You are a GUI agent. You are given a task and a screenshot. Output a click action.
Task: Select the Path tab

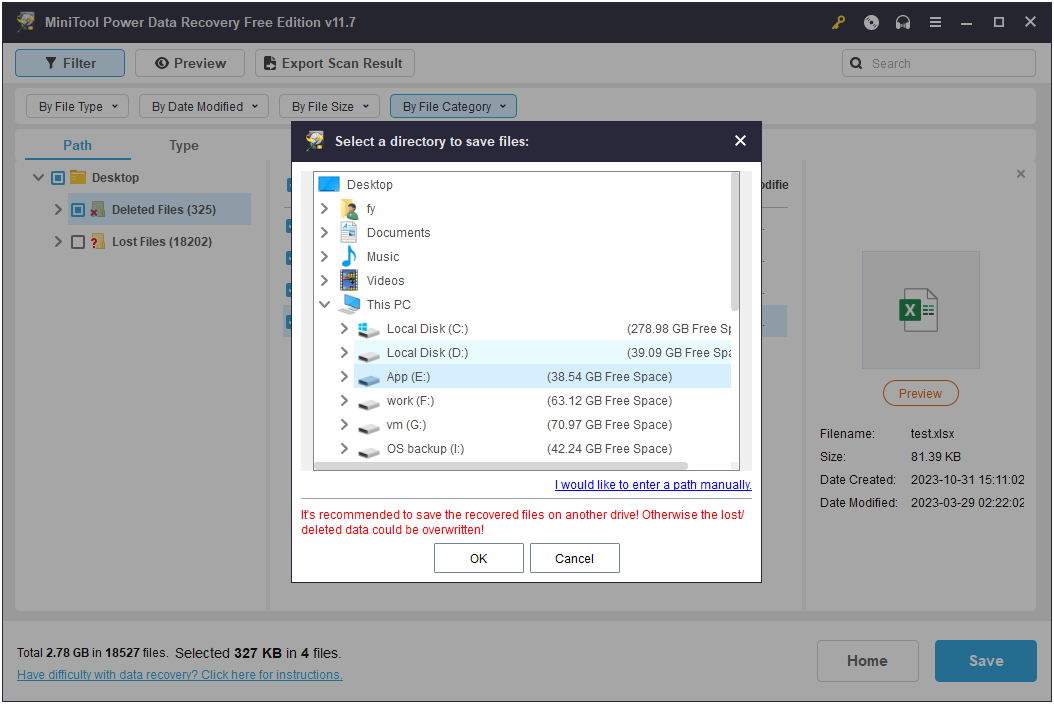(78, 146)
